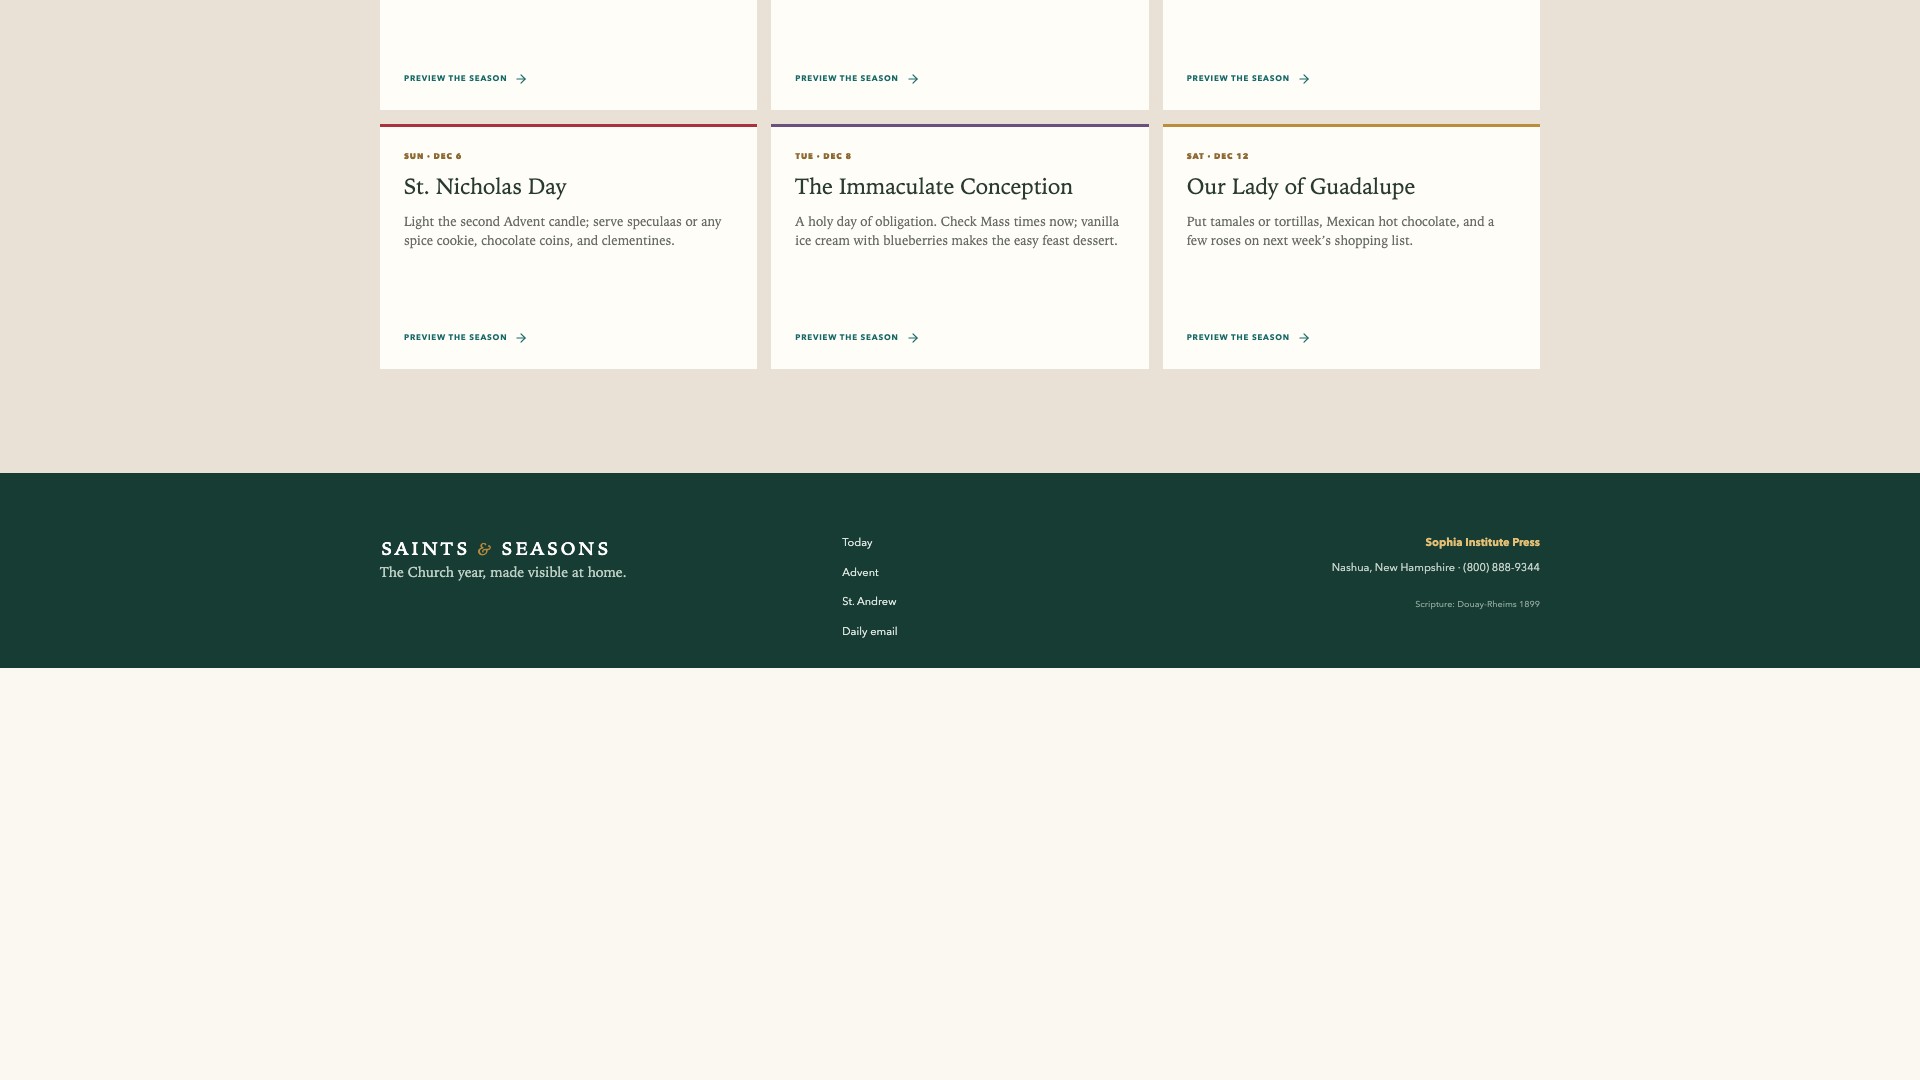Image resolution: width=1920 pixels, height=1080 pixels.
Task: Click the phone number (800) 888-9344
Action: [x=1501, y=567]
